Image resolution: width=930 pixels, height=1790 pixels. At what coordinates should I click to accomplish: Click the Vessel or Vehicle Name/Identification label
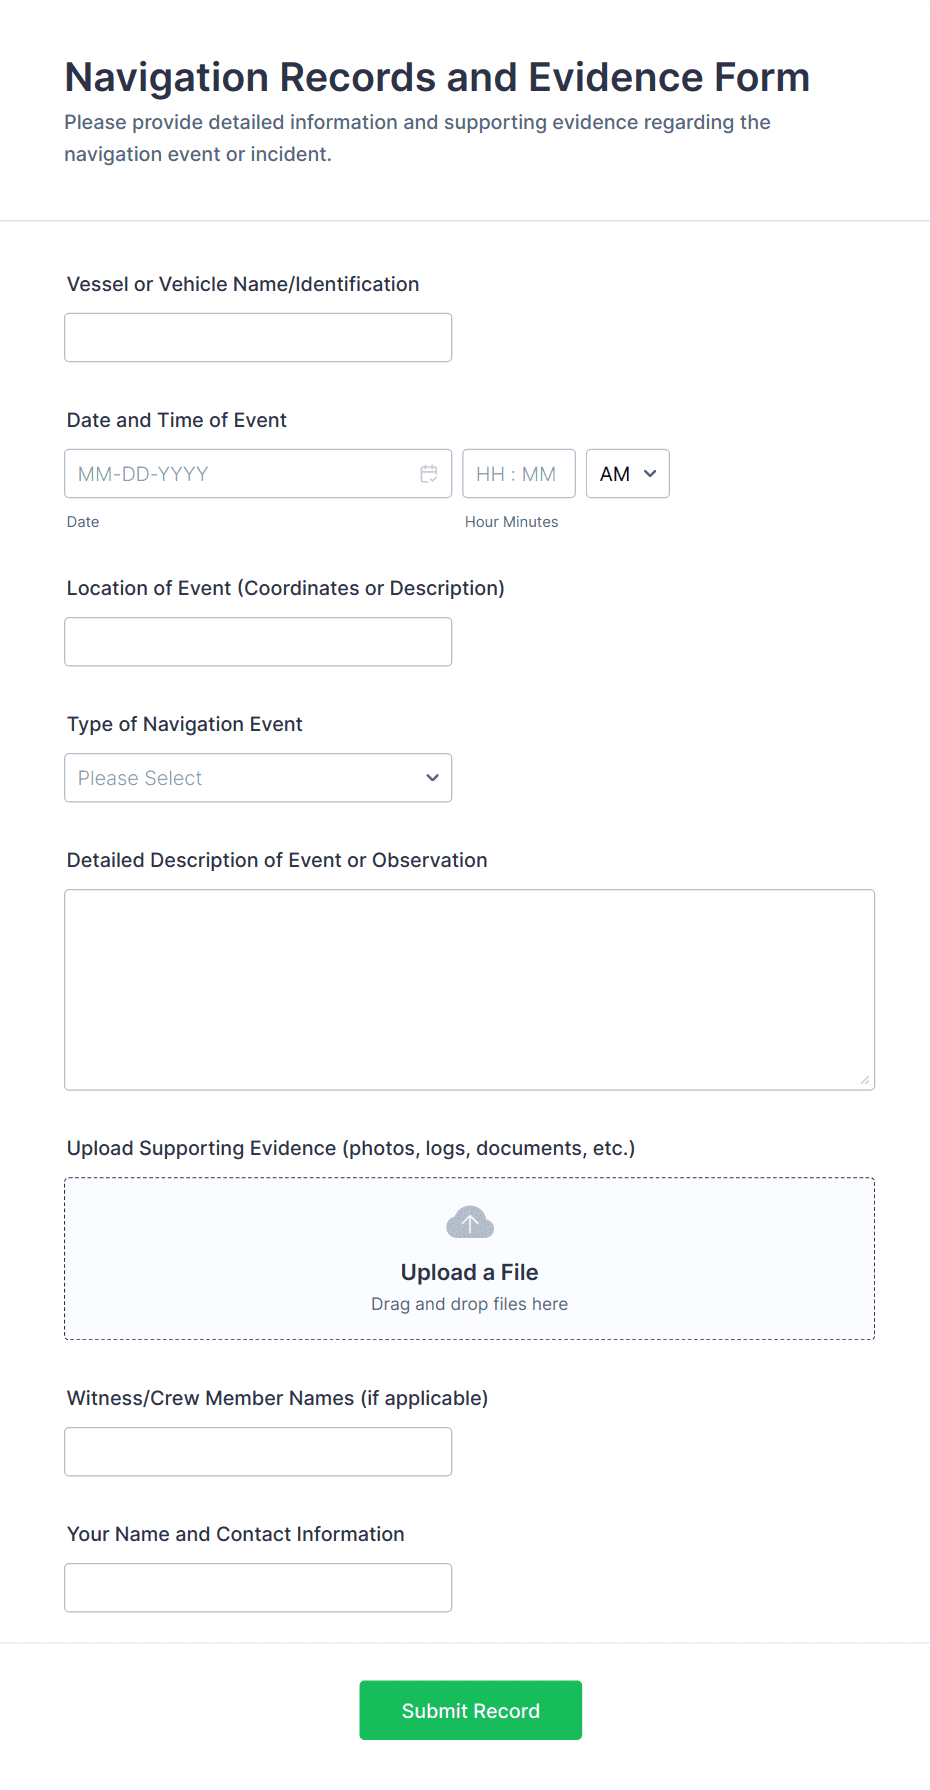243,284
